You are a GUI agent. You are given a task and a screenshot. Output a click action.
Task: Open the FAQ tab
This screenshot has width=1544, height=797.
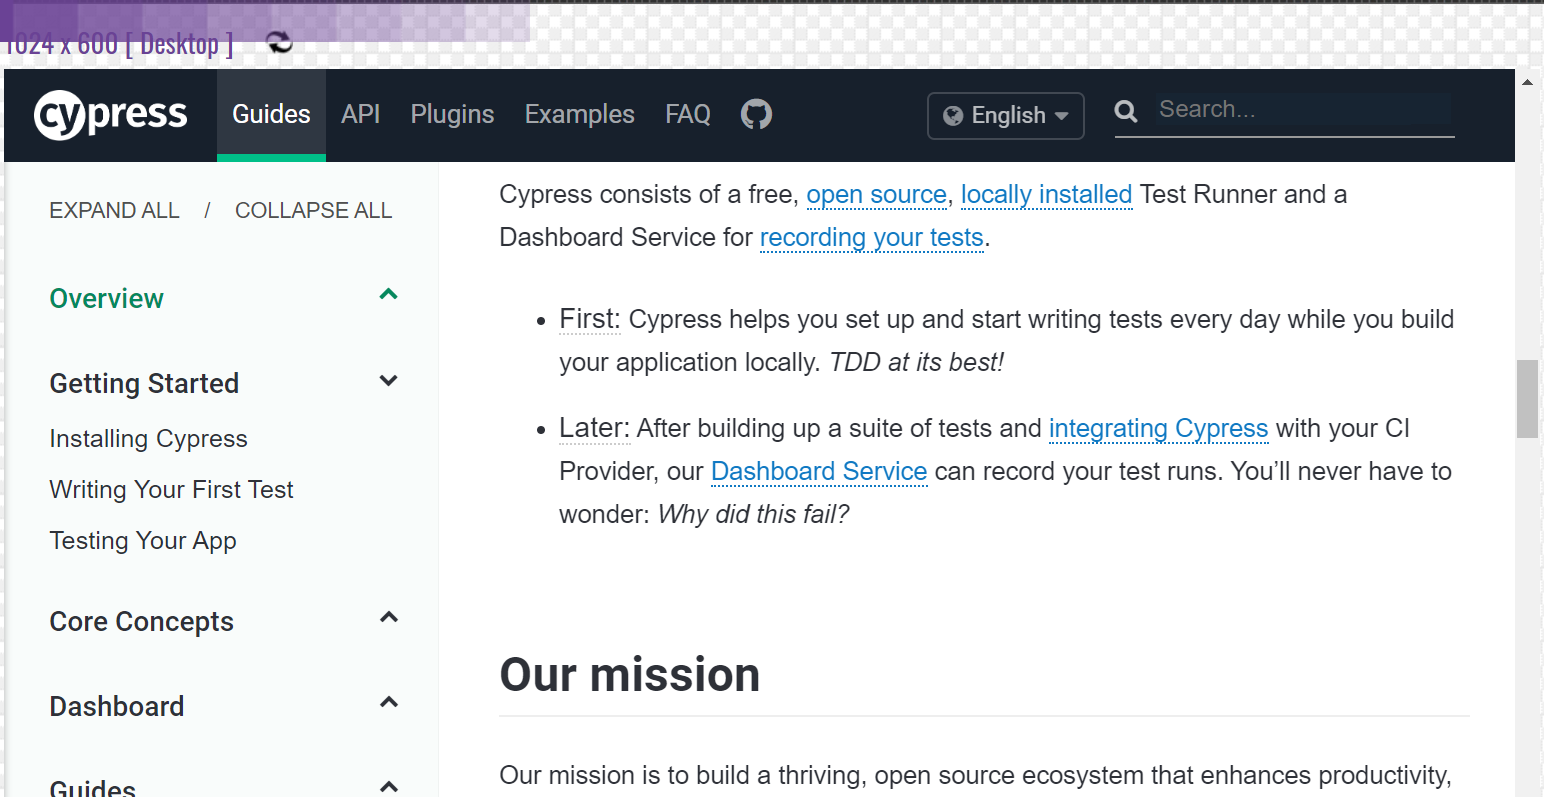coord(688,114)
